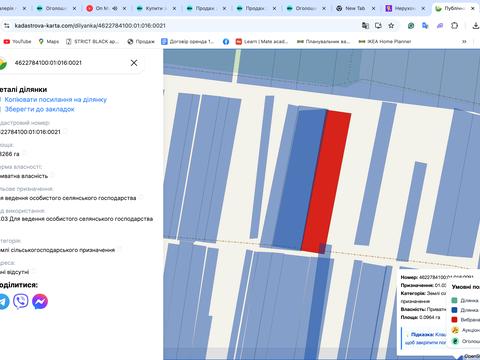Image resolution: width=480 pixels, height=360 pixels.
Task: Click the green legend swatch for Ділянка
Action: tap(454, 300)
